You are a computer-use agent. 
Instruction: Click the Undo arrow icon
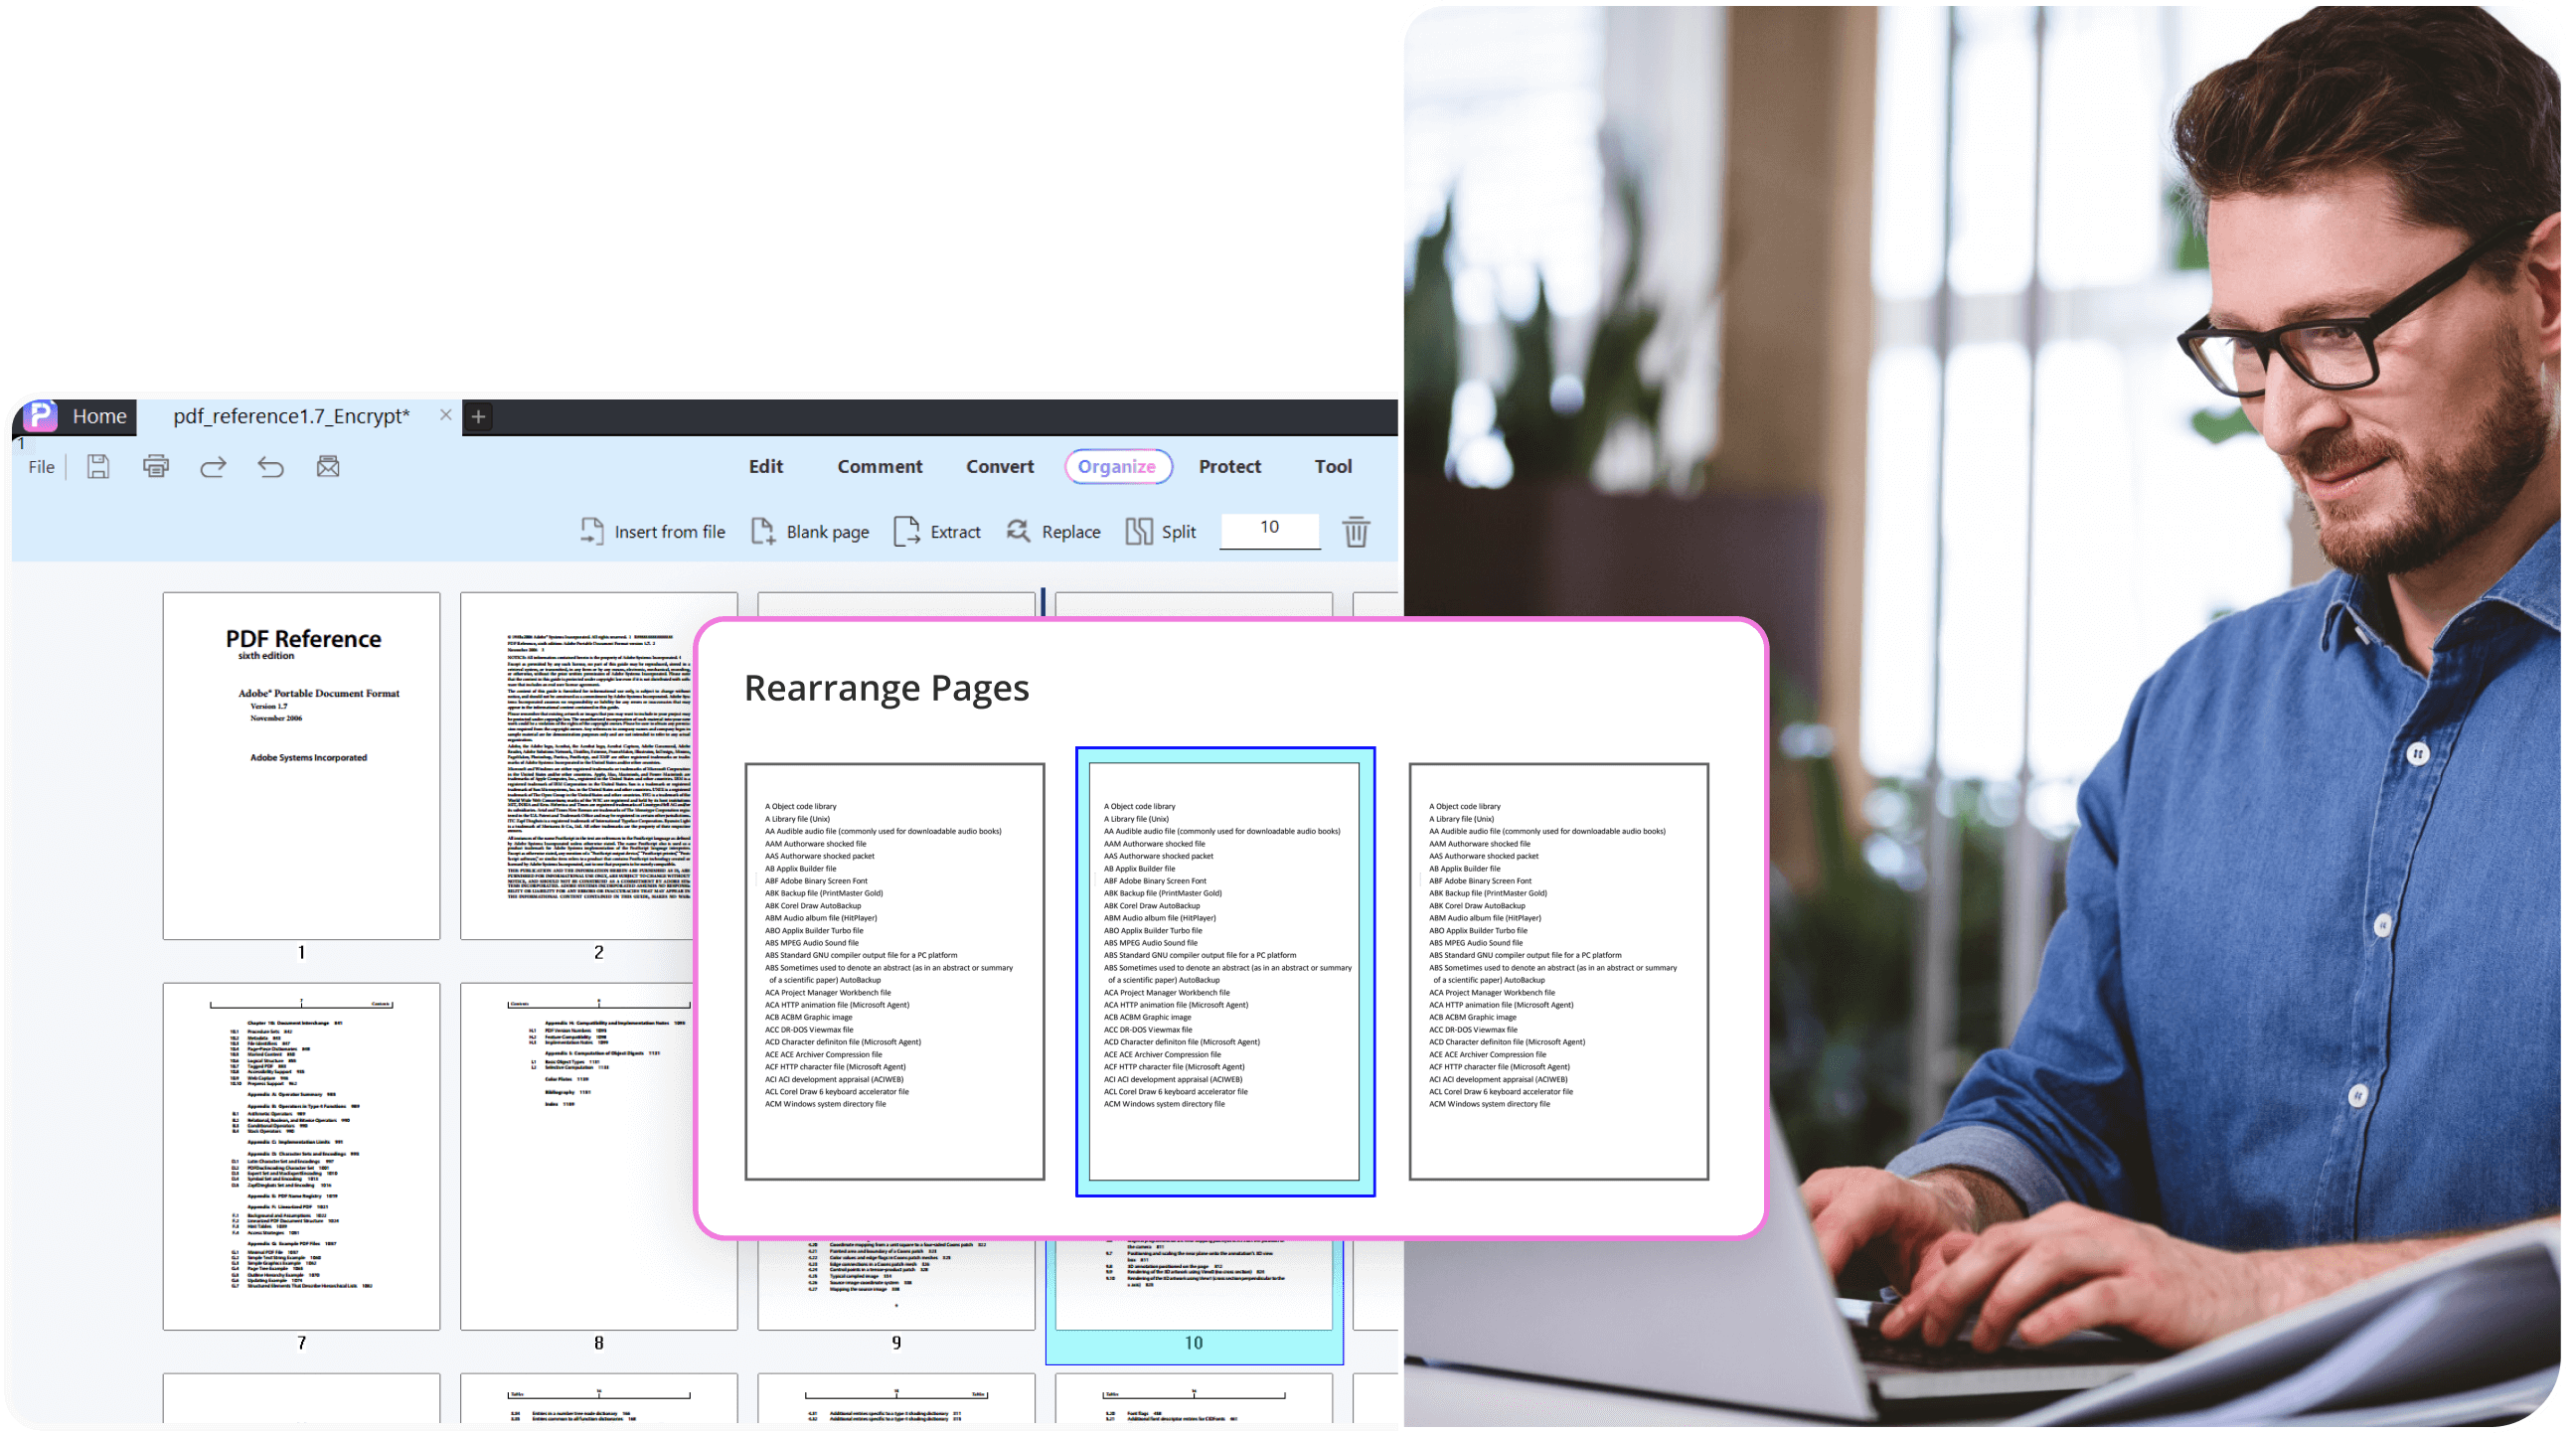271,467
